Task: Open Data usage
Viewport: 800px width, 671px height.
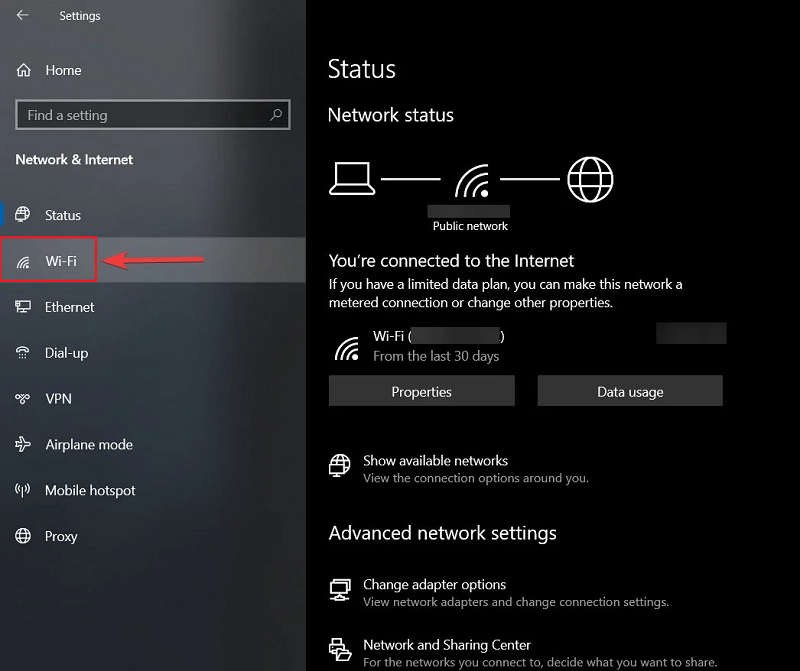Action: tap(630, 392)
